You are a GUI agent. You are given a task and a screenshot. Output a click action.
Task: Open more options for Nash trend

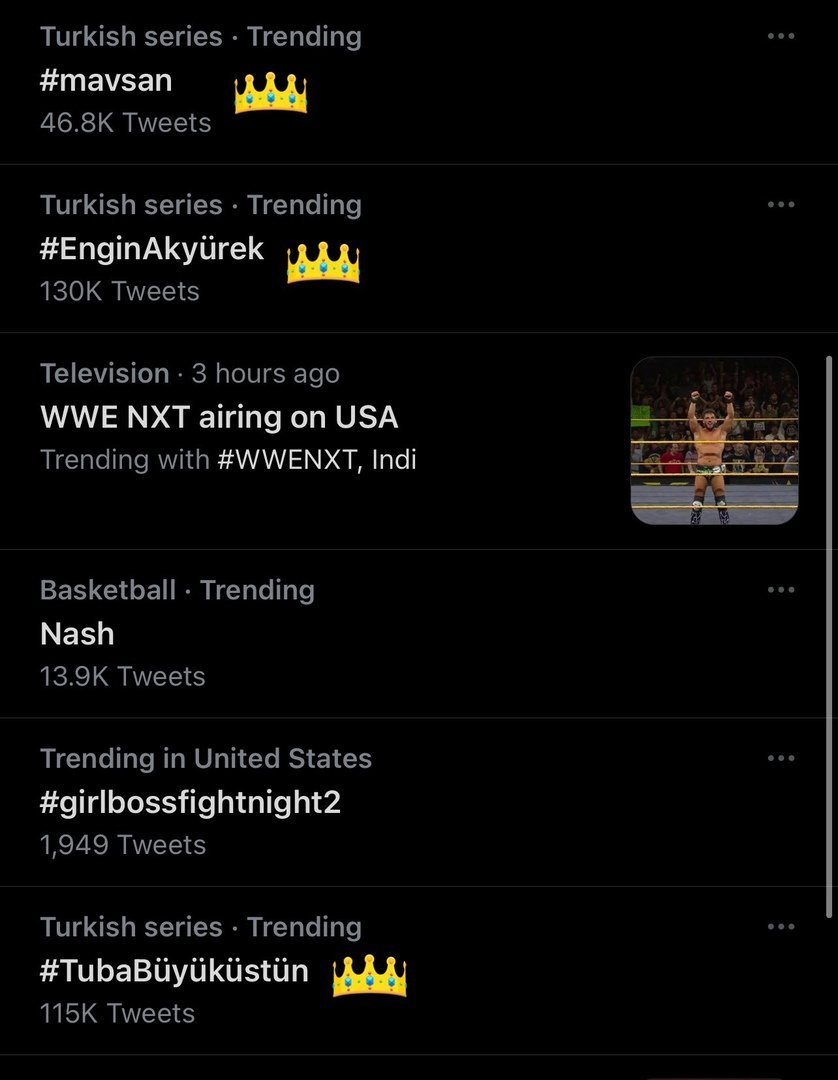point(780,590)
